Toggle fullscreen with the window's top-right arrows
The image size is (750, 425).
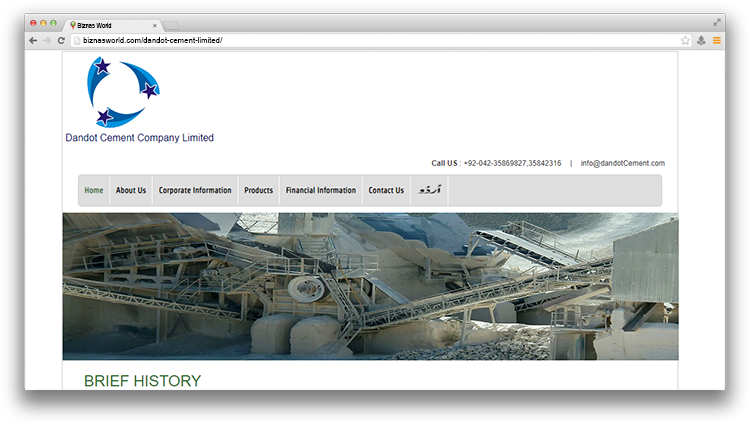[x=716, y=22]
